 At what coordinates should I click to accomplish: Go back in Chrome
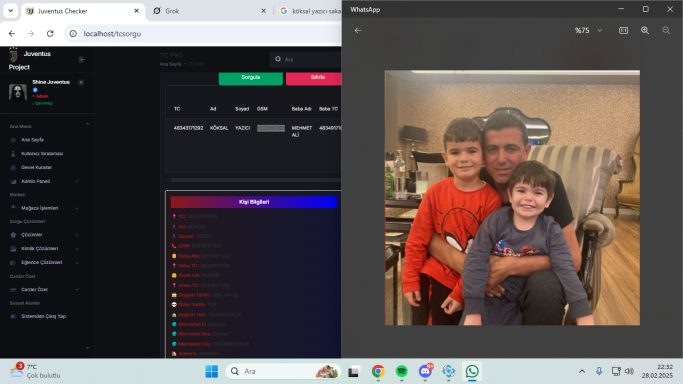pyautogui.click(x=12, y=34)
